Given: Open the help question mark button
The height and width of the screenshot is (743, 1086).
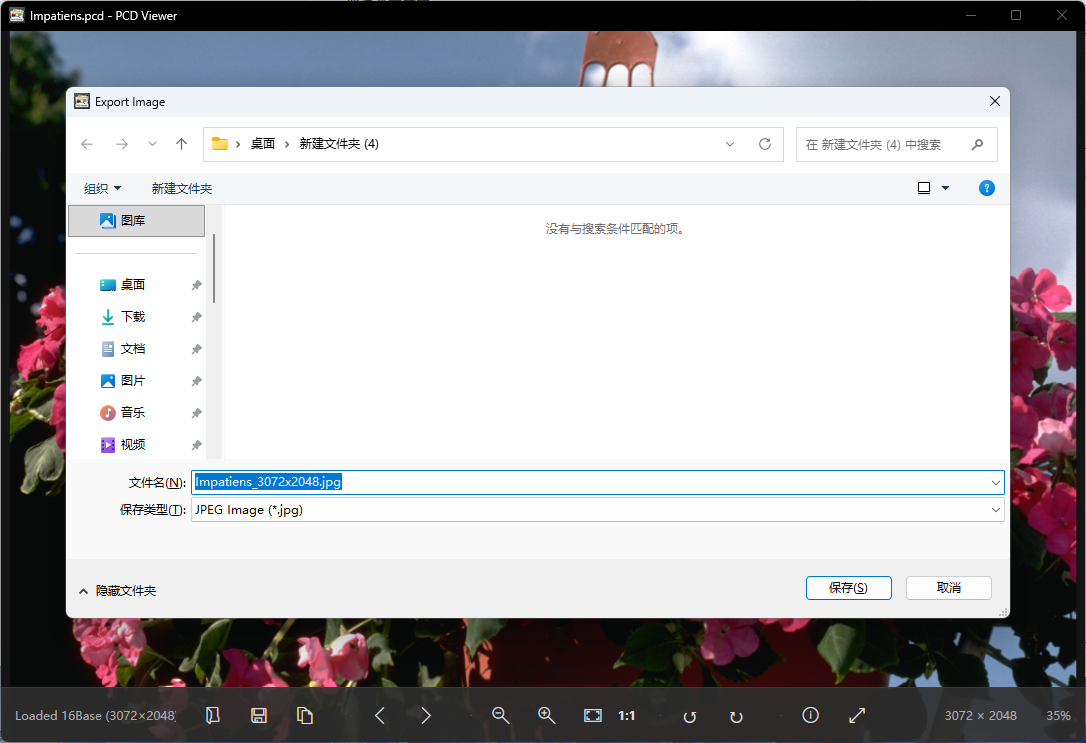Looking at the screenshot, I should [x=986, y=188].
